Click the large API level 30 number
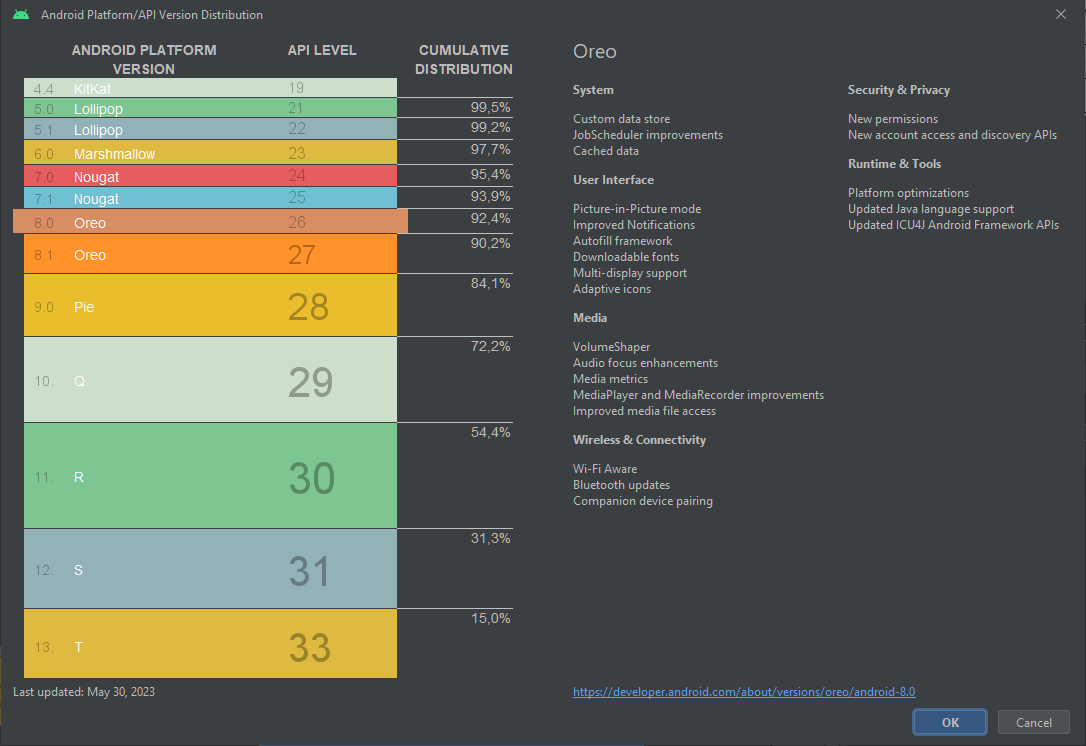Screen dimensions: 1086x746 (x=311, y=478)
